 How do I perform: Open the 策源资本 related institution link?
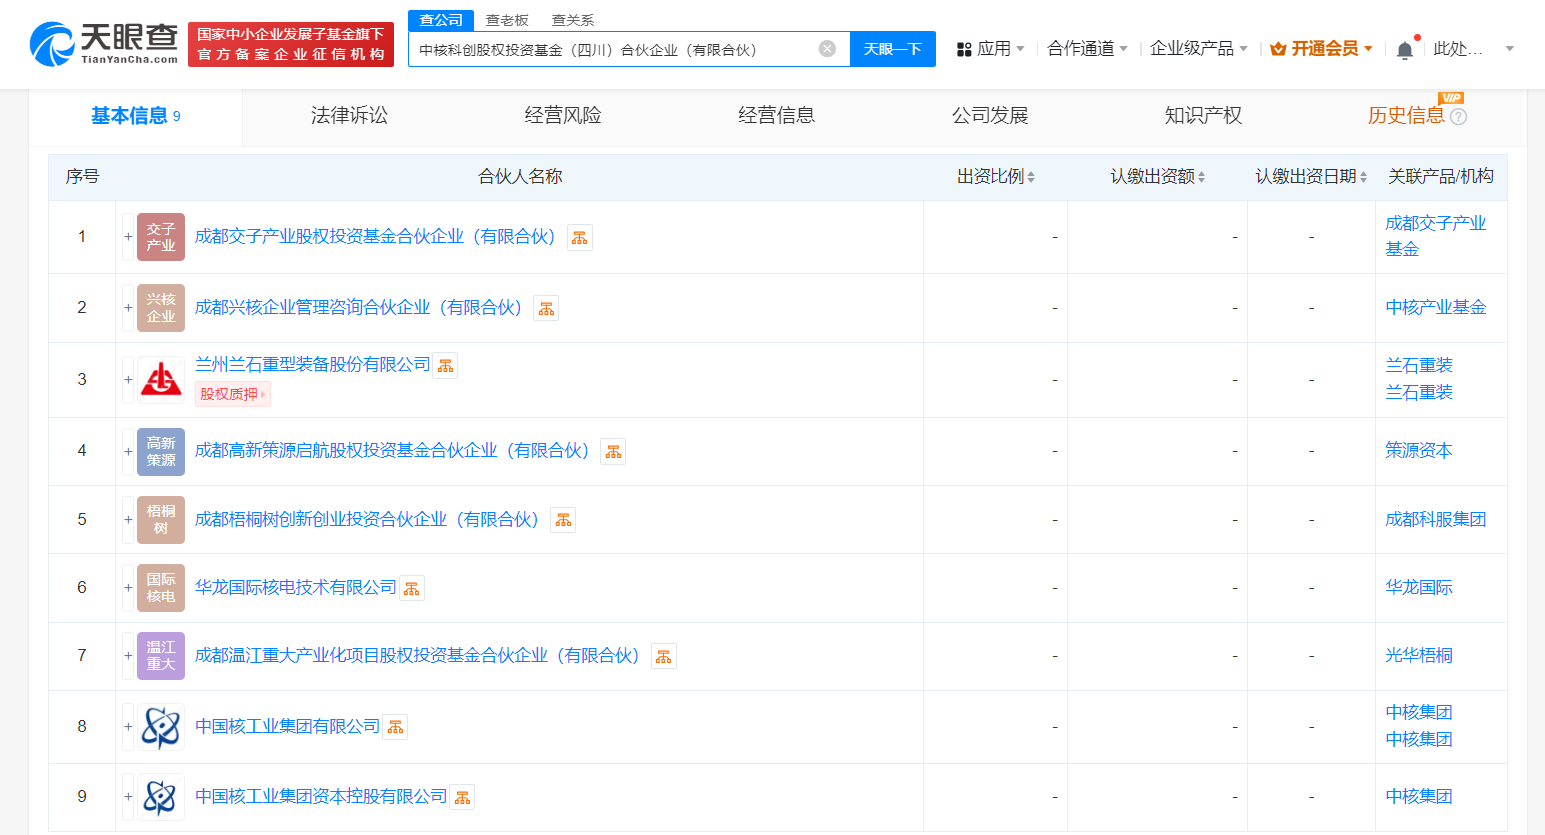[1418, 451]
